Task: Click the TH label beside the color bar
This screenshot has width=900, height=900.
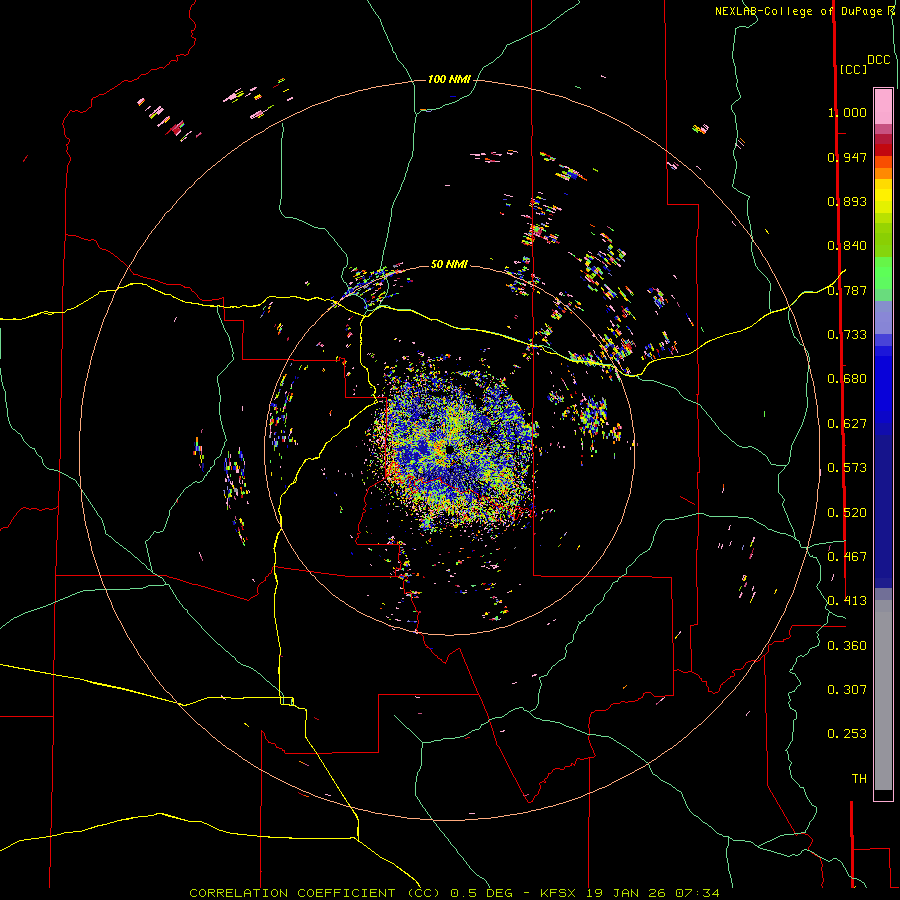Action: click(x=859, y=779)
